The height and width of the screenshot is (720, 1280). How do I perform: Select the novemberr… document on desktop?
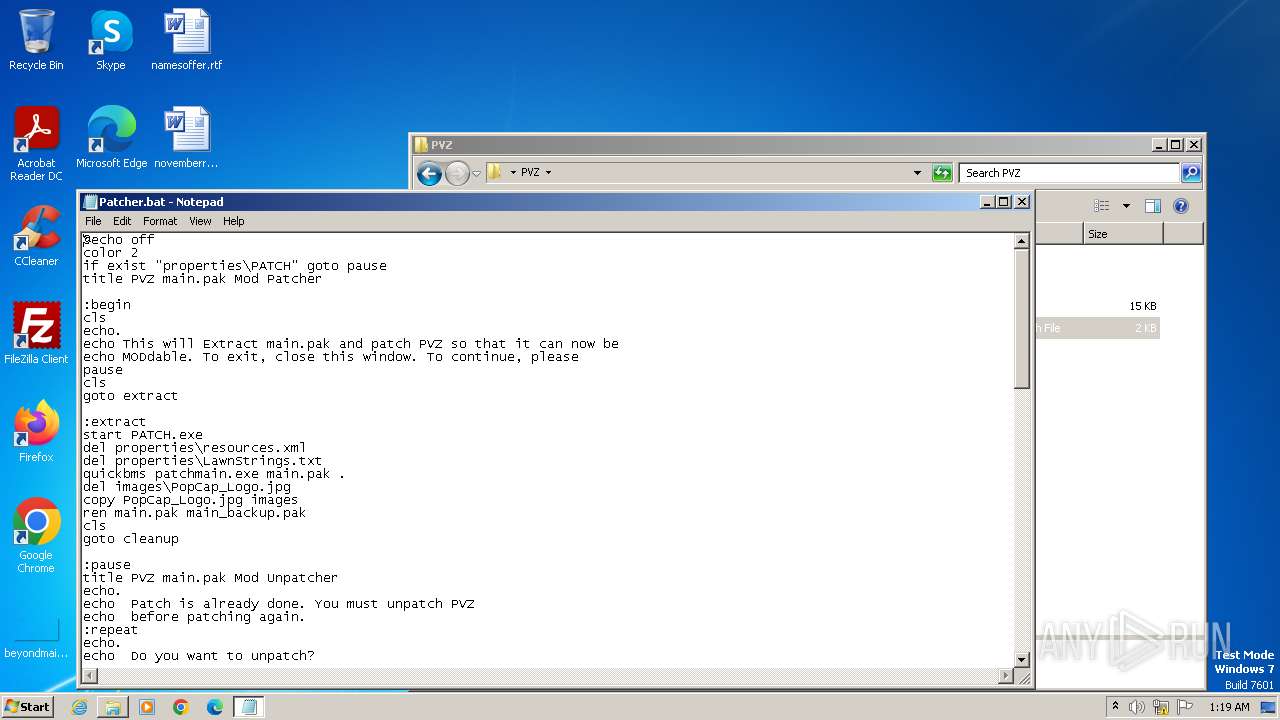point(187,138)
